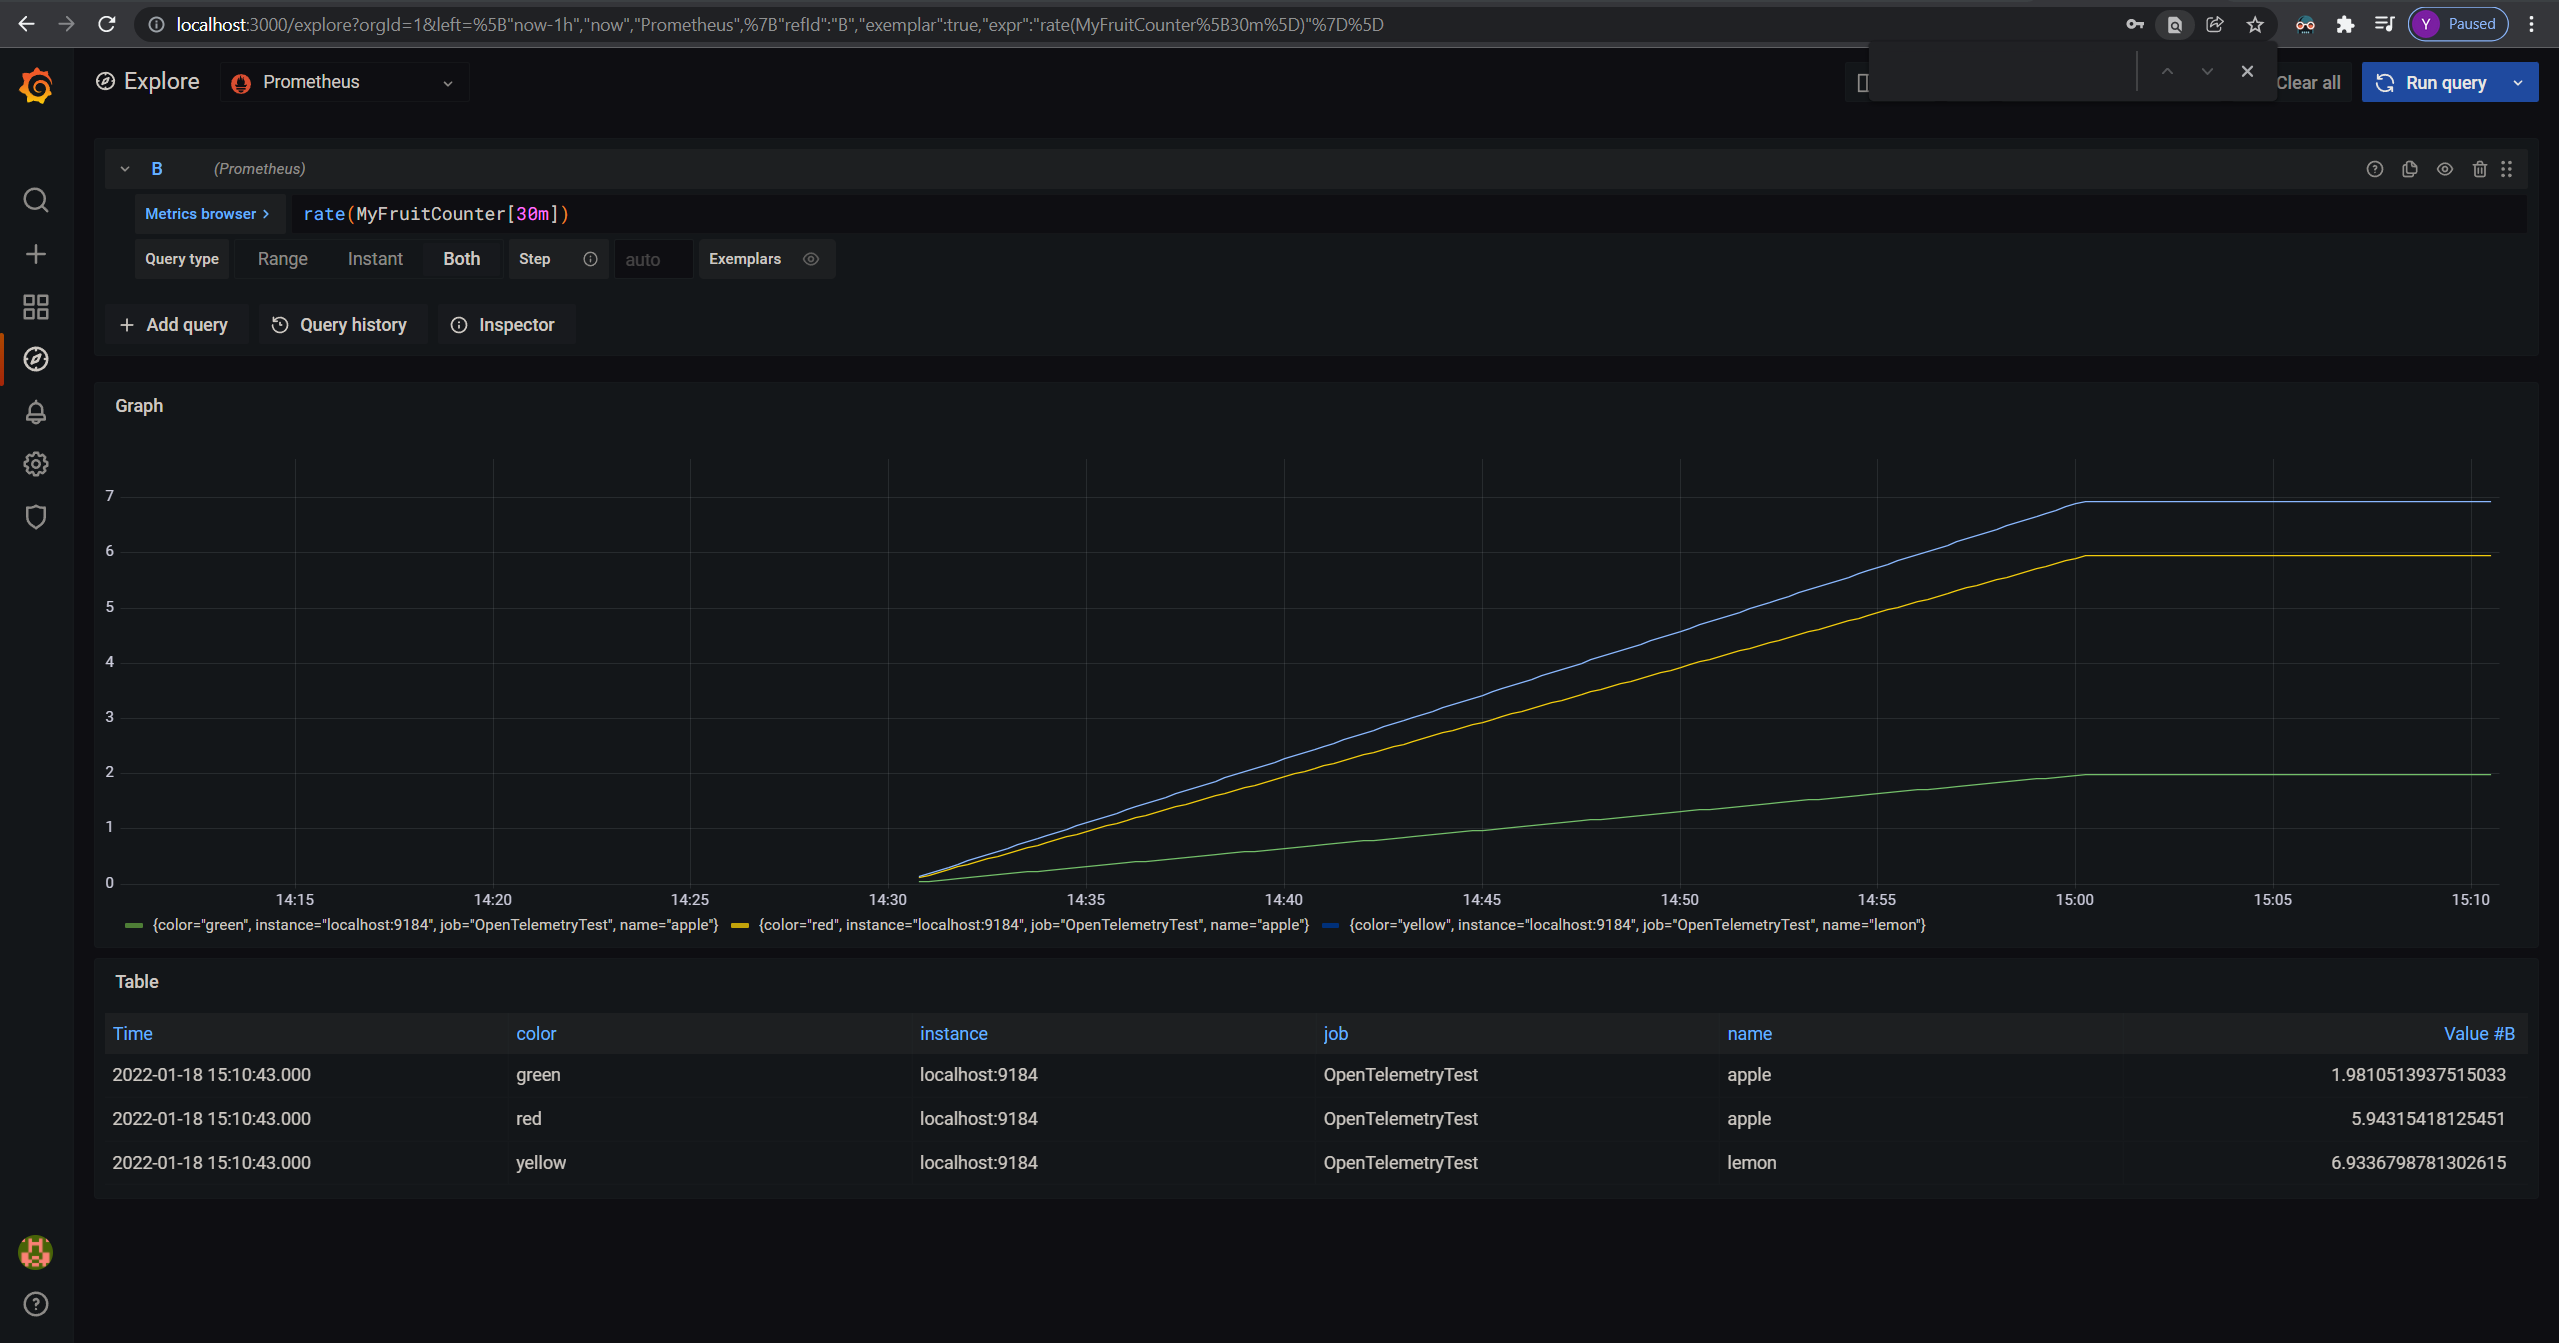Select the Explore compass sidebar icon

point(36,359)
